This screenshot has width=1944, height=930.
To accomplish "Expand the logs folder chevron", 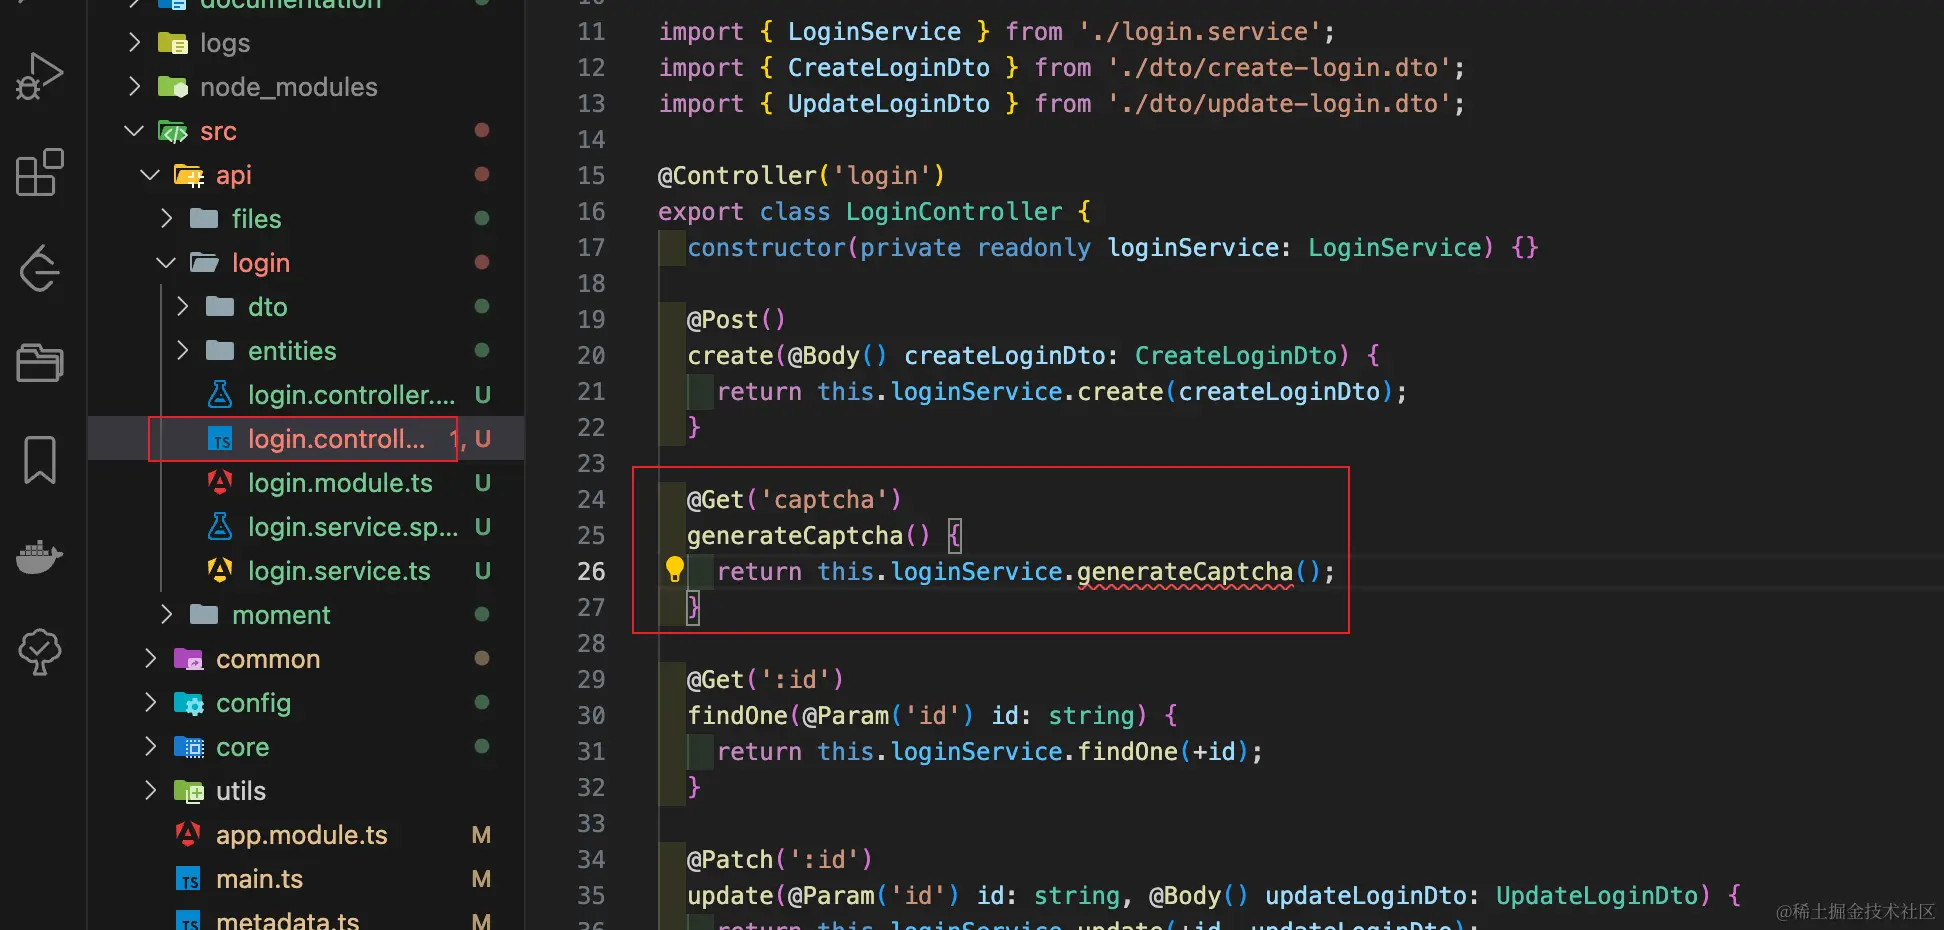I will tap(134, 42).
